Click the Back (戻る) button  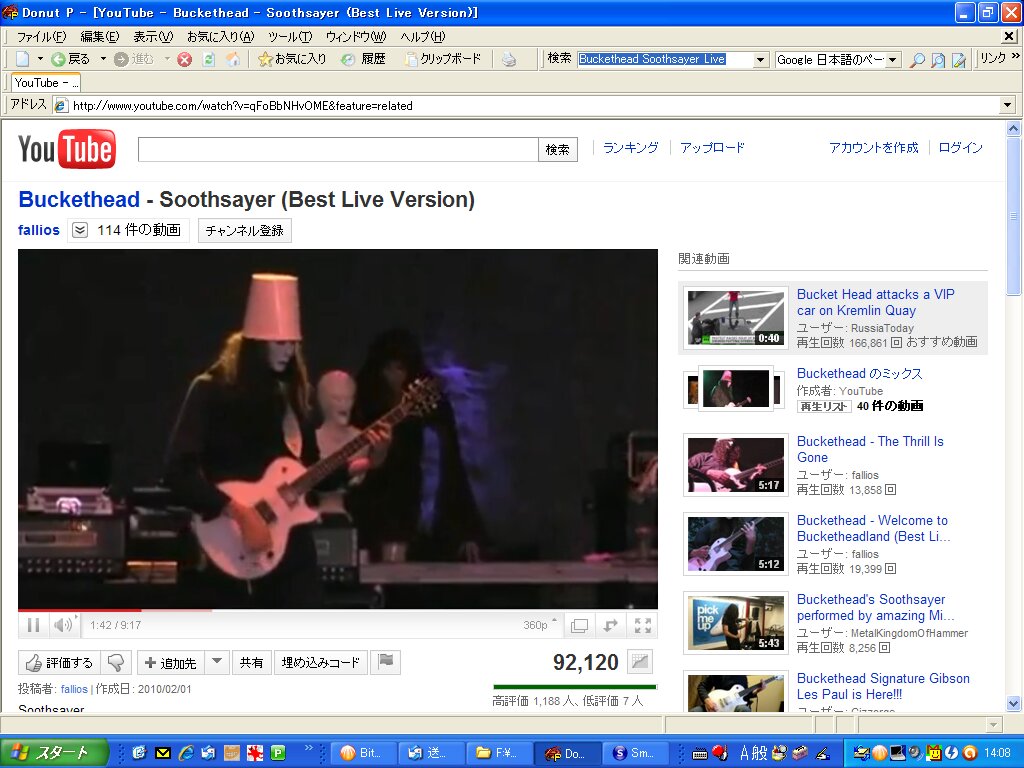pos(71,59)
